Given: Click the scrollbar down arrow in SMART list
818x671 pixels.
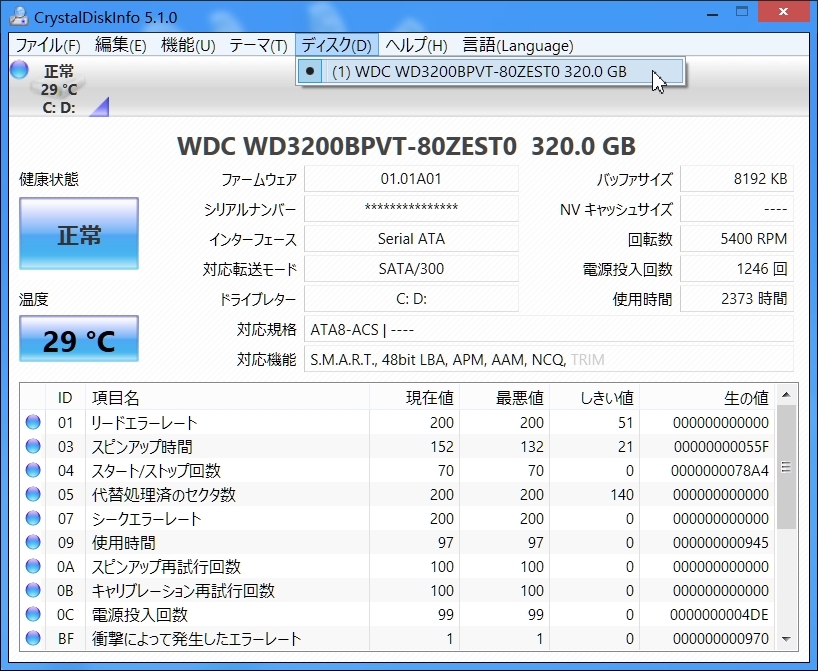Looking at the screenshot, I should 786,639.
